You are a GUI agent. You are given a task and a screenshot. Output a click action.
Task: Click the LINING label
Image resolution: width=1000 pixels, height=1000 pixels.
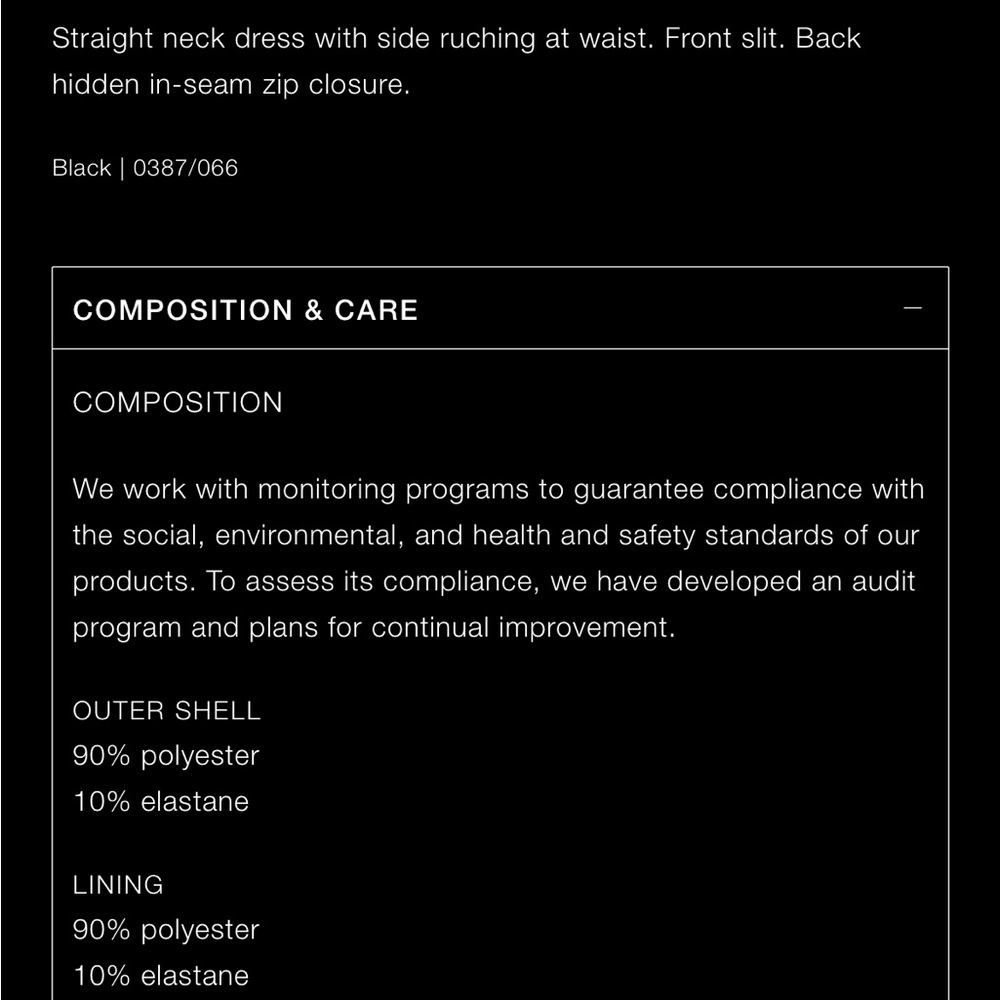[118, 885]
